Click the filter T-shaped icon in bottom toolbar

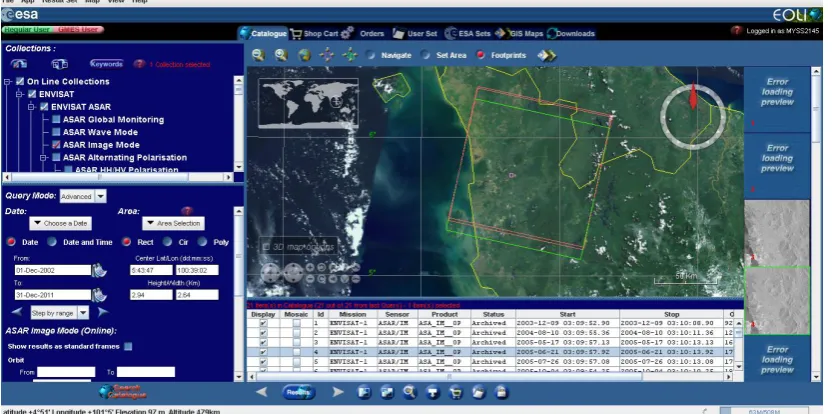tap(433, 393)
